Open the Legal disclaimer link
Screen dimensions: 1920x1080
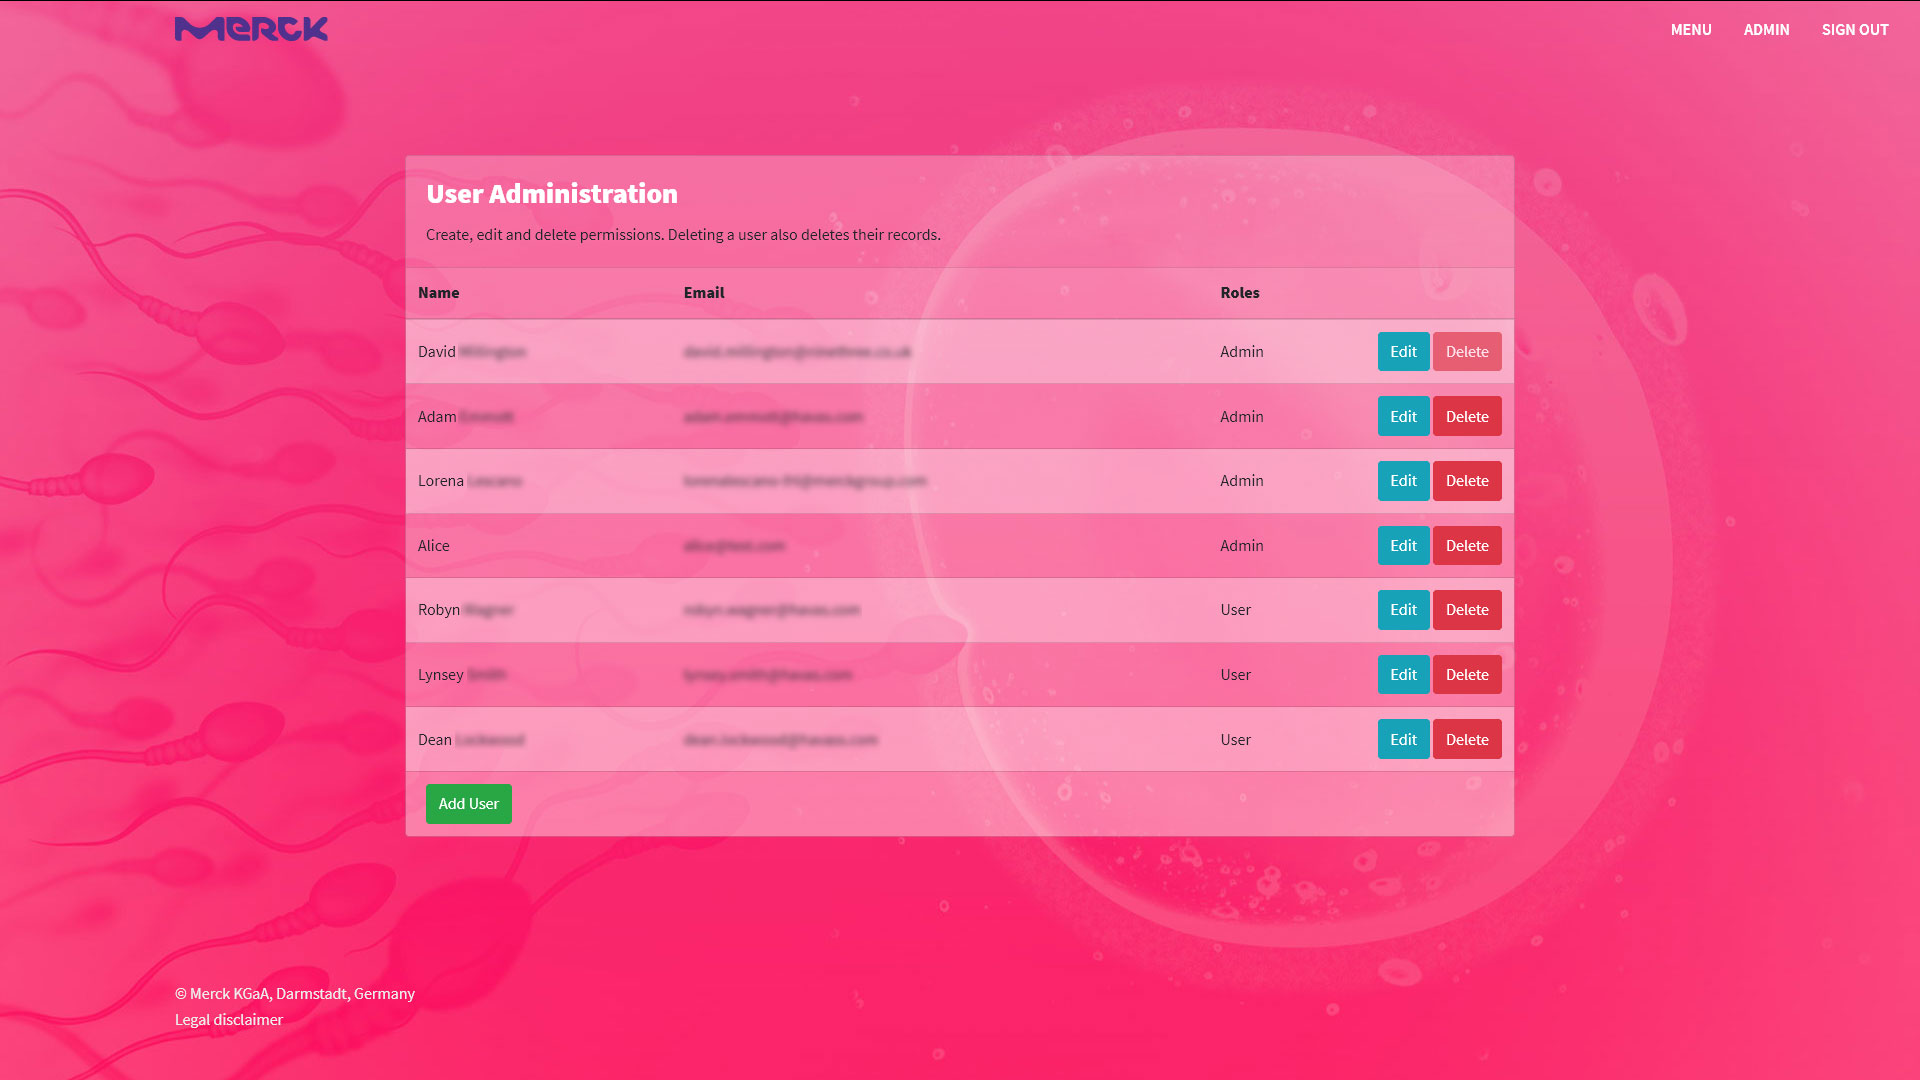[x=228, y=1019]
